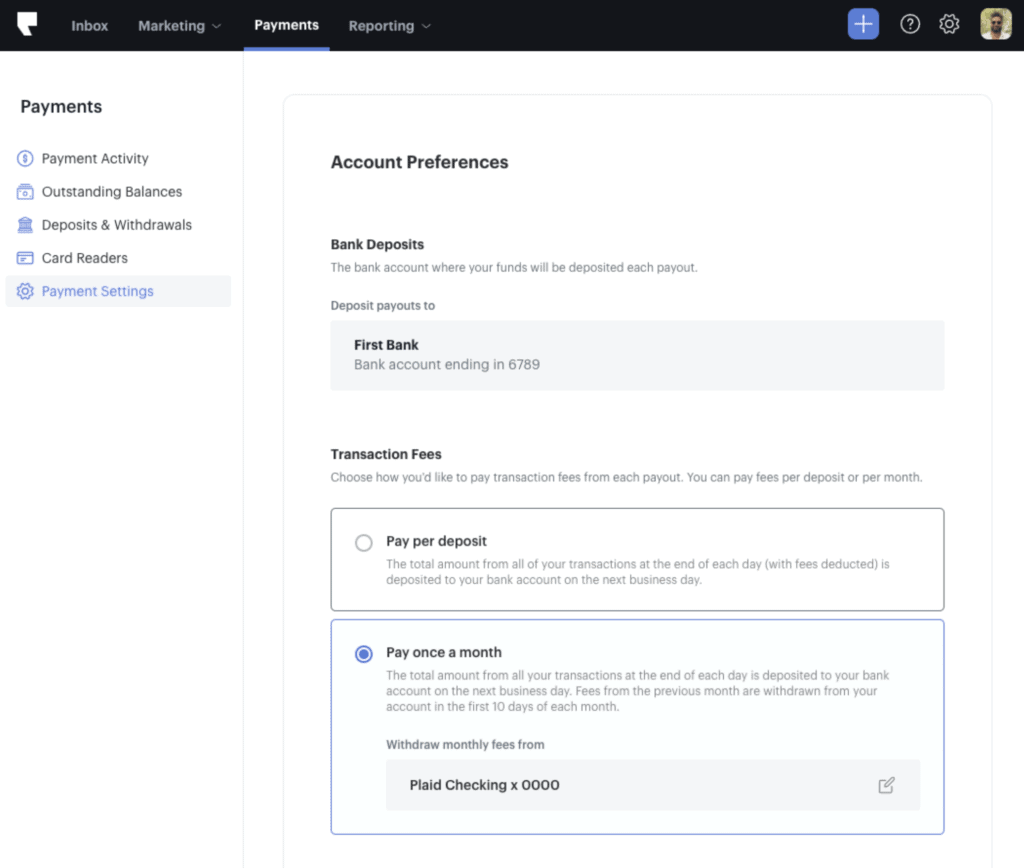Viewport: 1024px width, 868px height.
Task: Open the settings gear icon
Action: [x=949, y=25]
